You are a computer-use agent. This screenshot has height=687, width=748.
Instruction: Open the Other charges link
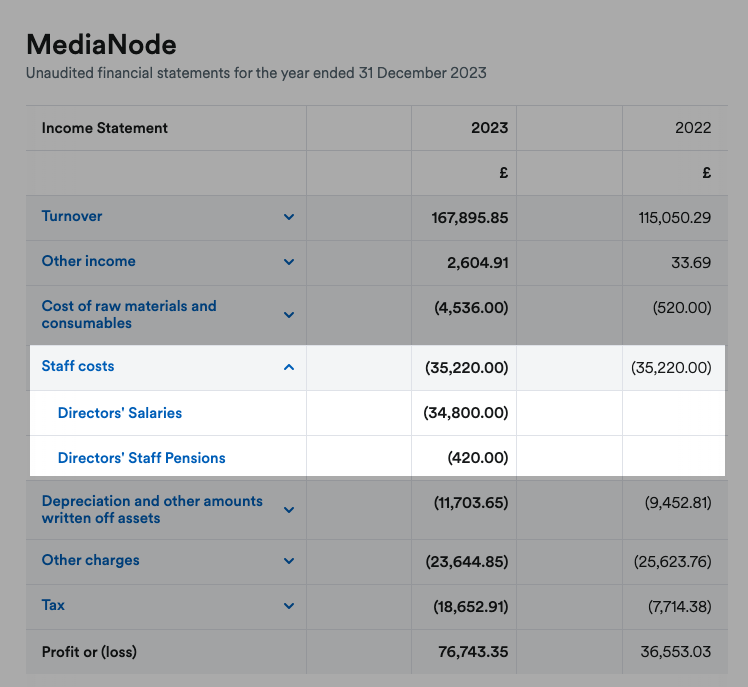coord(90,560)
